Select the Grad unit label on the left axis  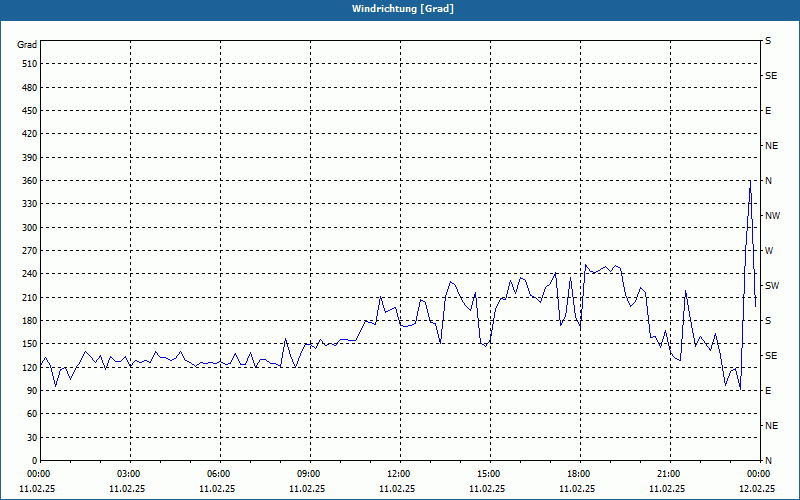[27, 45]
